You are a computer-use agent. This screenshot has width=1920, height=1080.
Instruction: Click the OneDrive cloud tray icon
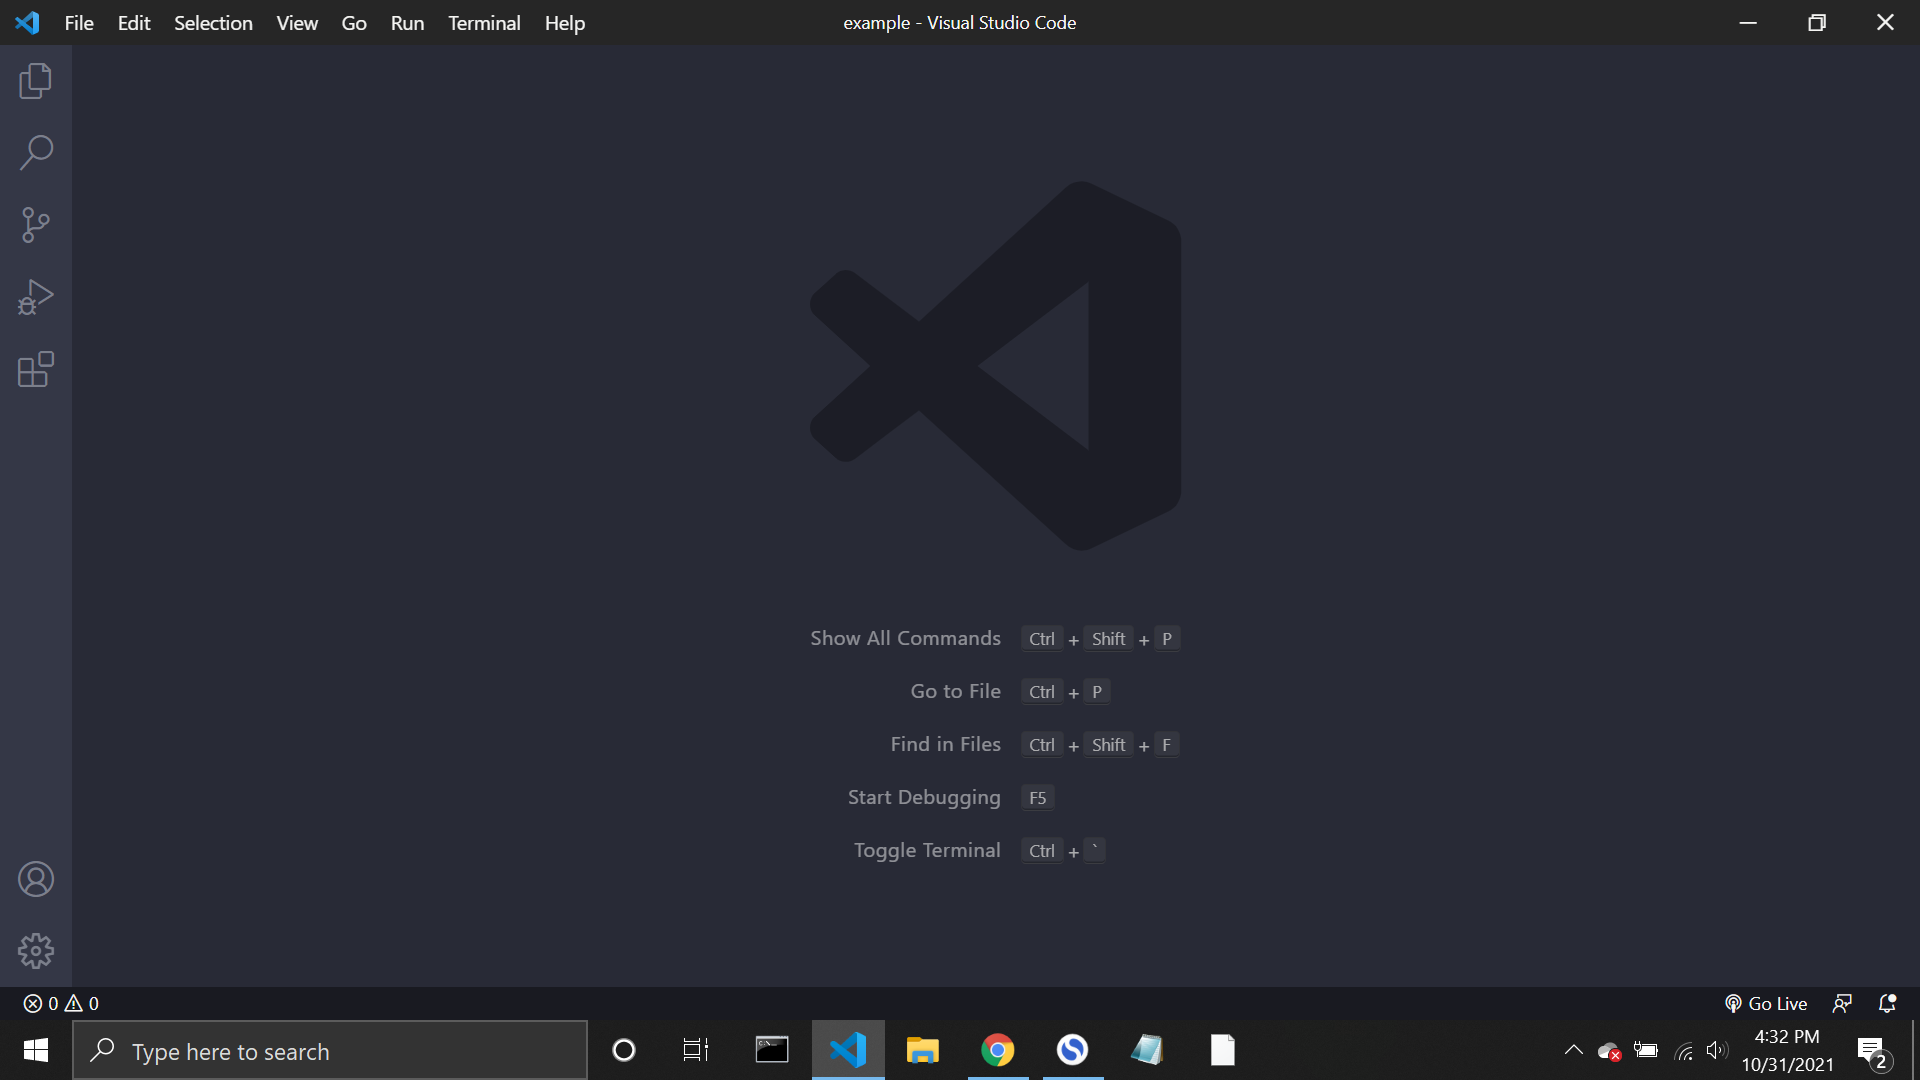(1609, 1051)
